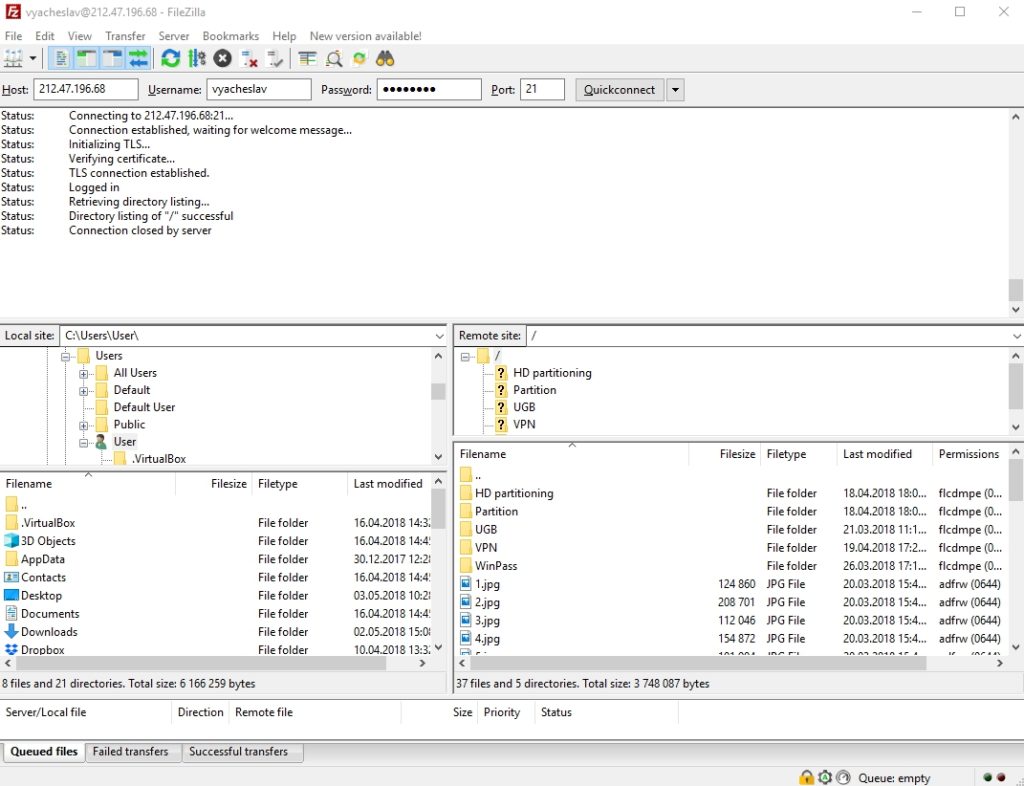Select the Documents folder in local list
This screenshot has width=1024, height=786.
click(50, 614)
